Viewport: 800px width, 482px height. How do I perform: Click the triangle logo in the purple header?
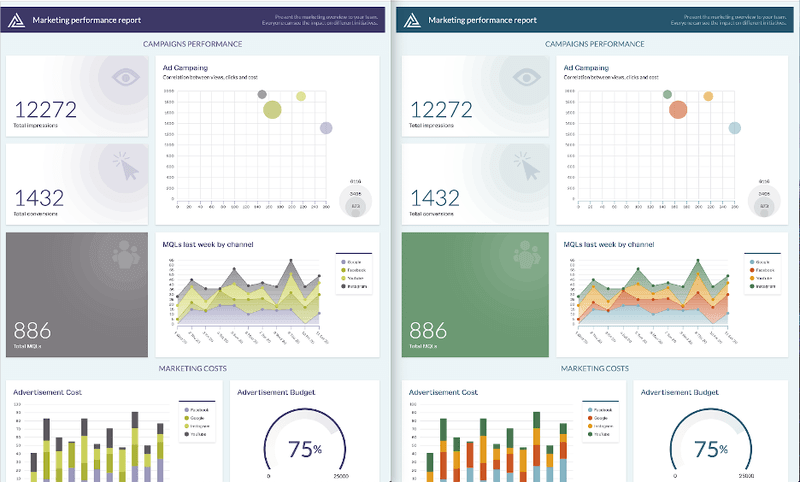16,20
